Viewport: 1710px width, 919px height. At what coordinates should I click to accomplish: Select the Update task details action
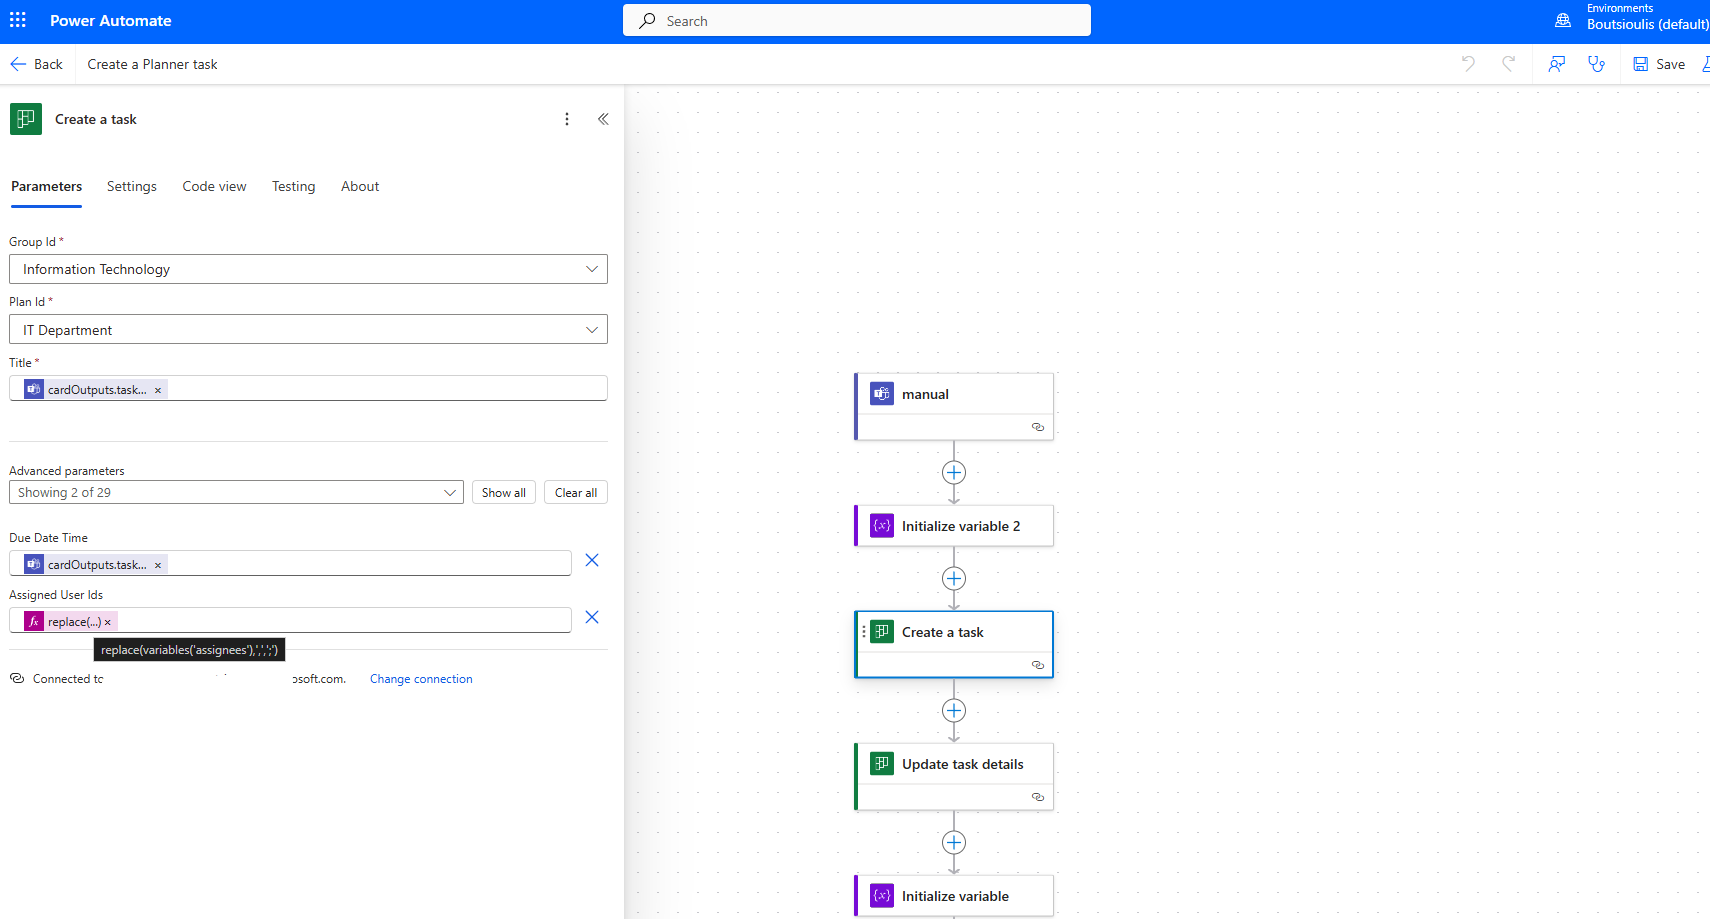[954, 777]
